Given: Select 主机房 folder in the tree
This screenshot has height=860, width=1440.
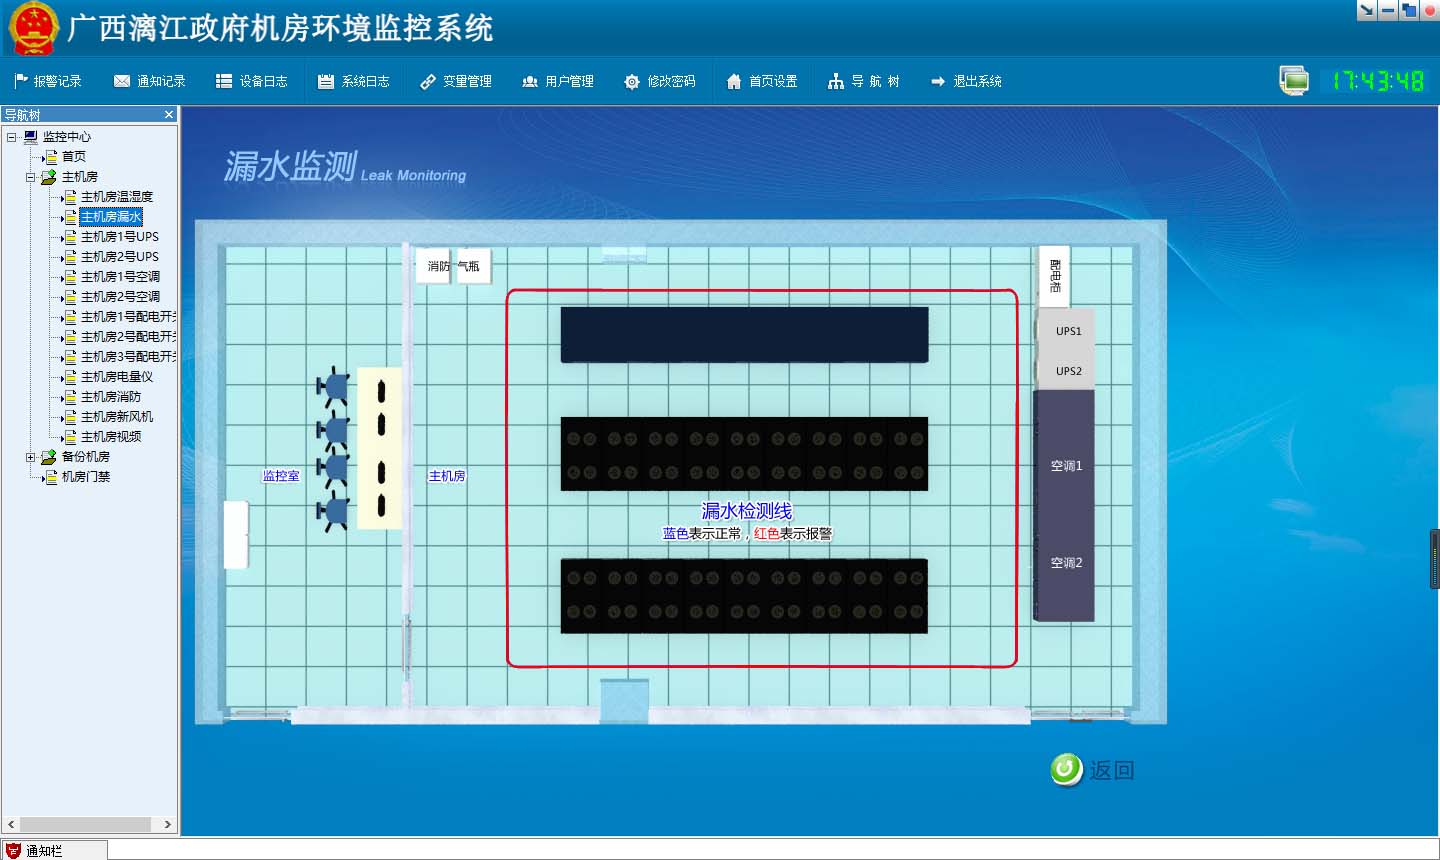Looking at the screenshot, I should click(x=80, y=177).
